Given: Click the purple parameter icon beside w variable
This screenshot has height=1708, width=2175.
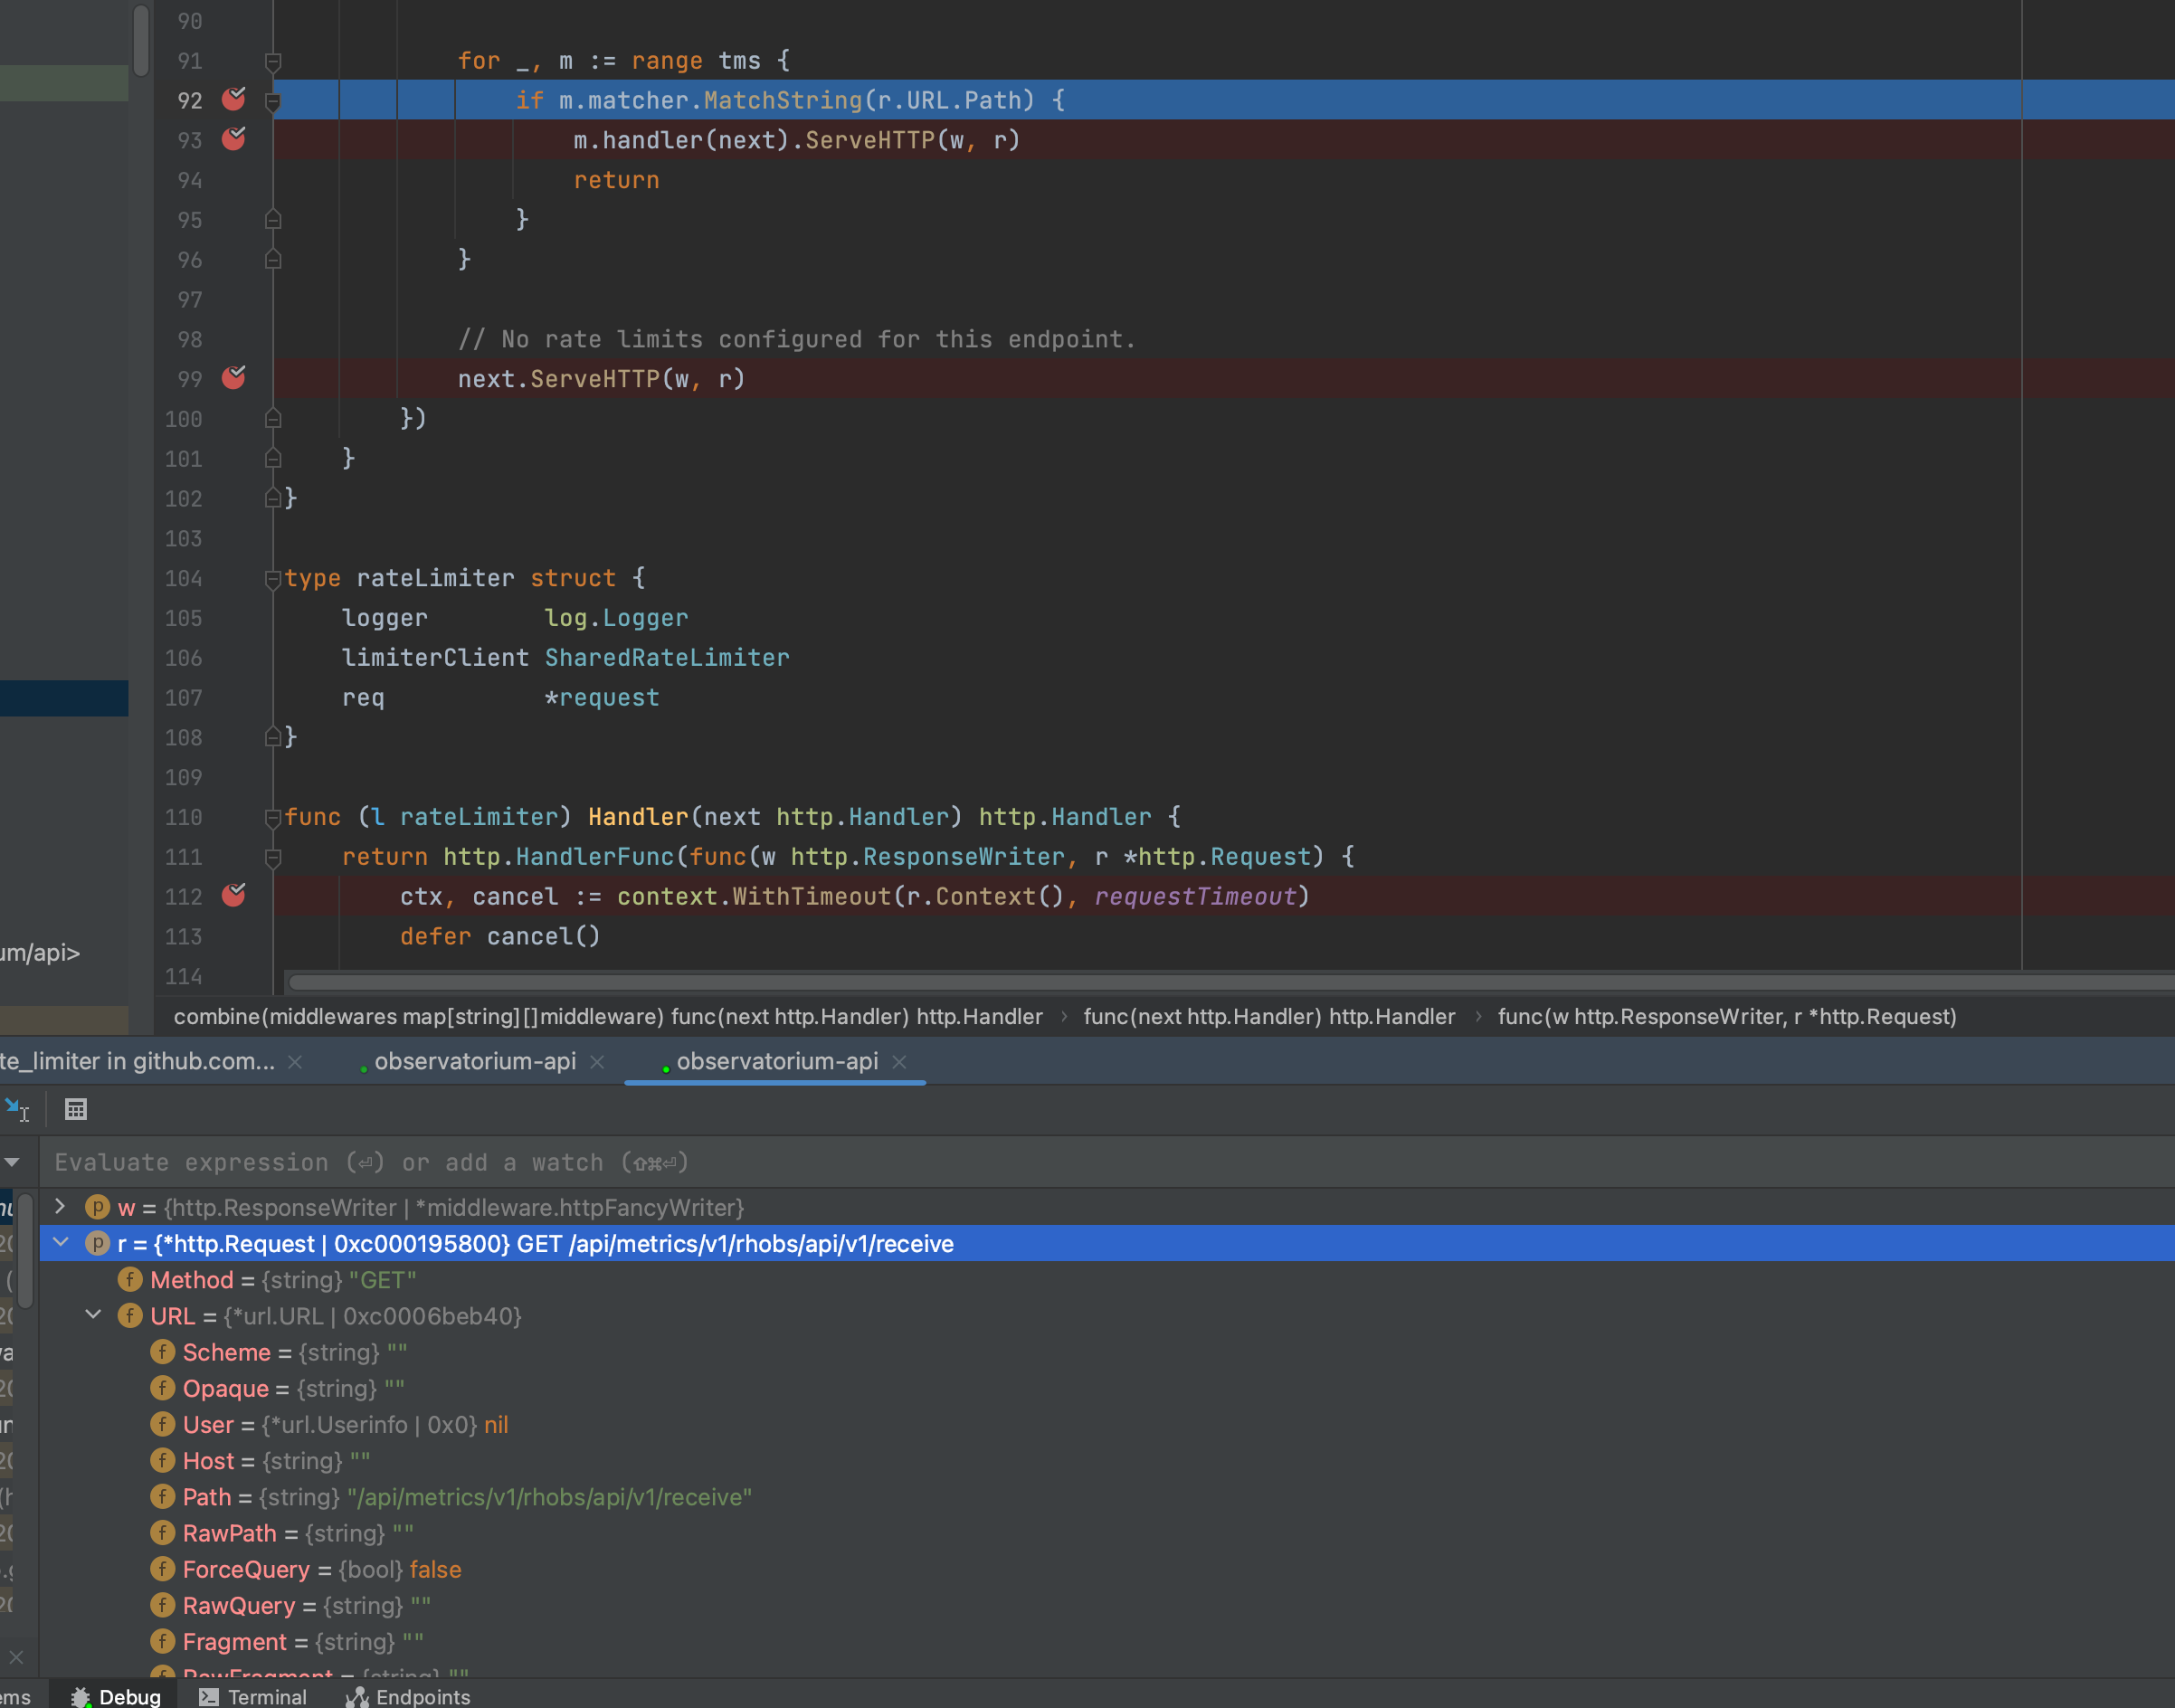Looking at the screenshot, I should (x=96, y=1207).
